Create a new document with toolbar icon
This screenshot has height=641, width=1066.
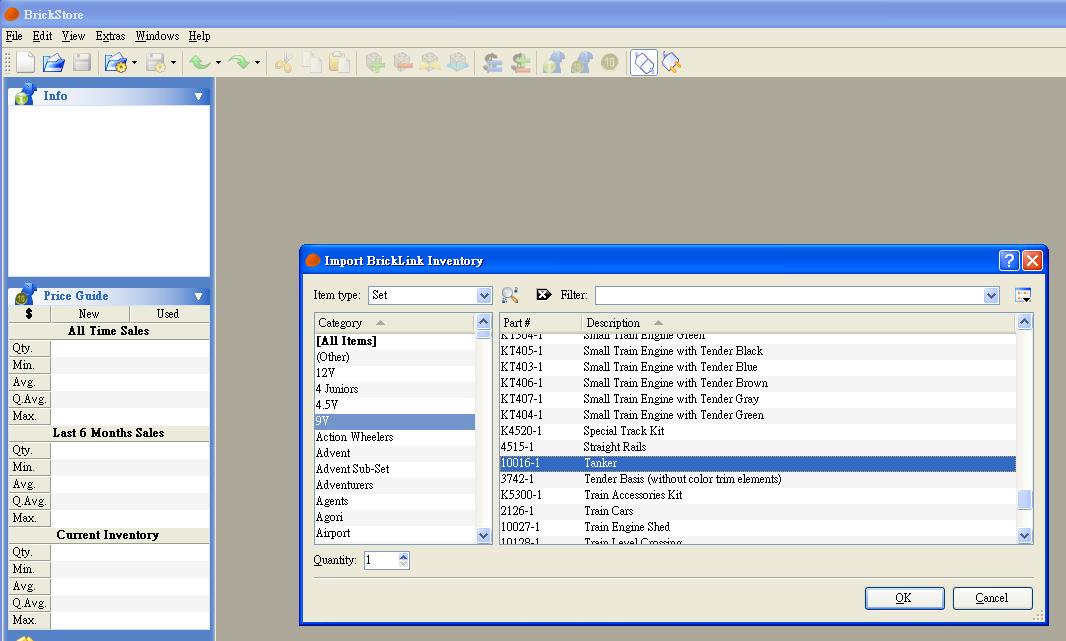click(26, 63)
